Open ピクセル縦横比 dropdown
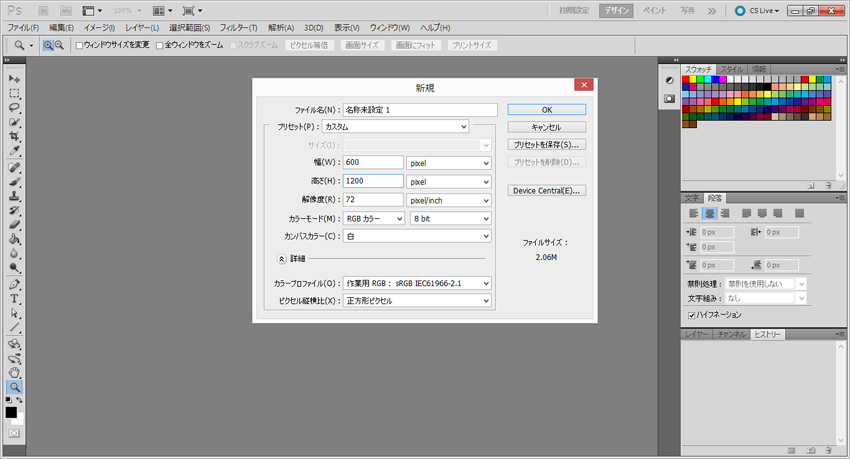850x459 pixels. (x=417, y=301)
